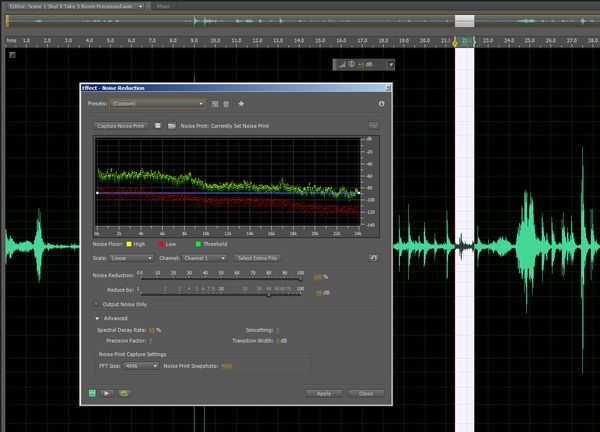
Task: Click the Noise Reduction percentage value
Action: (318, 277)
